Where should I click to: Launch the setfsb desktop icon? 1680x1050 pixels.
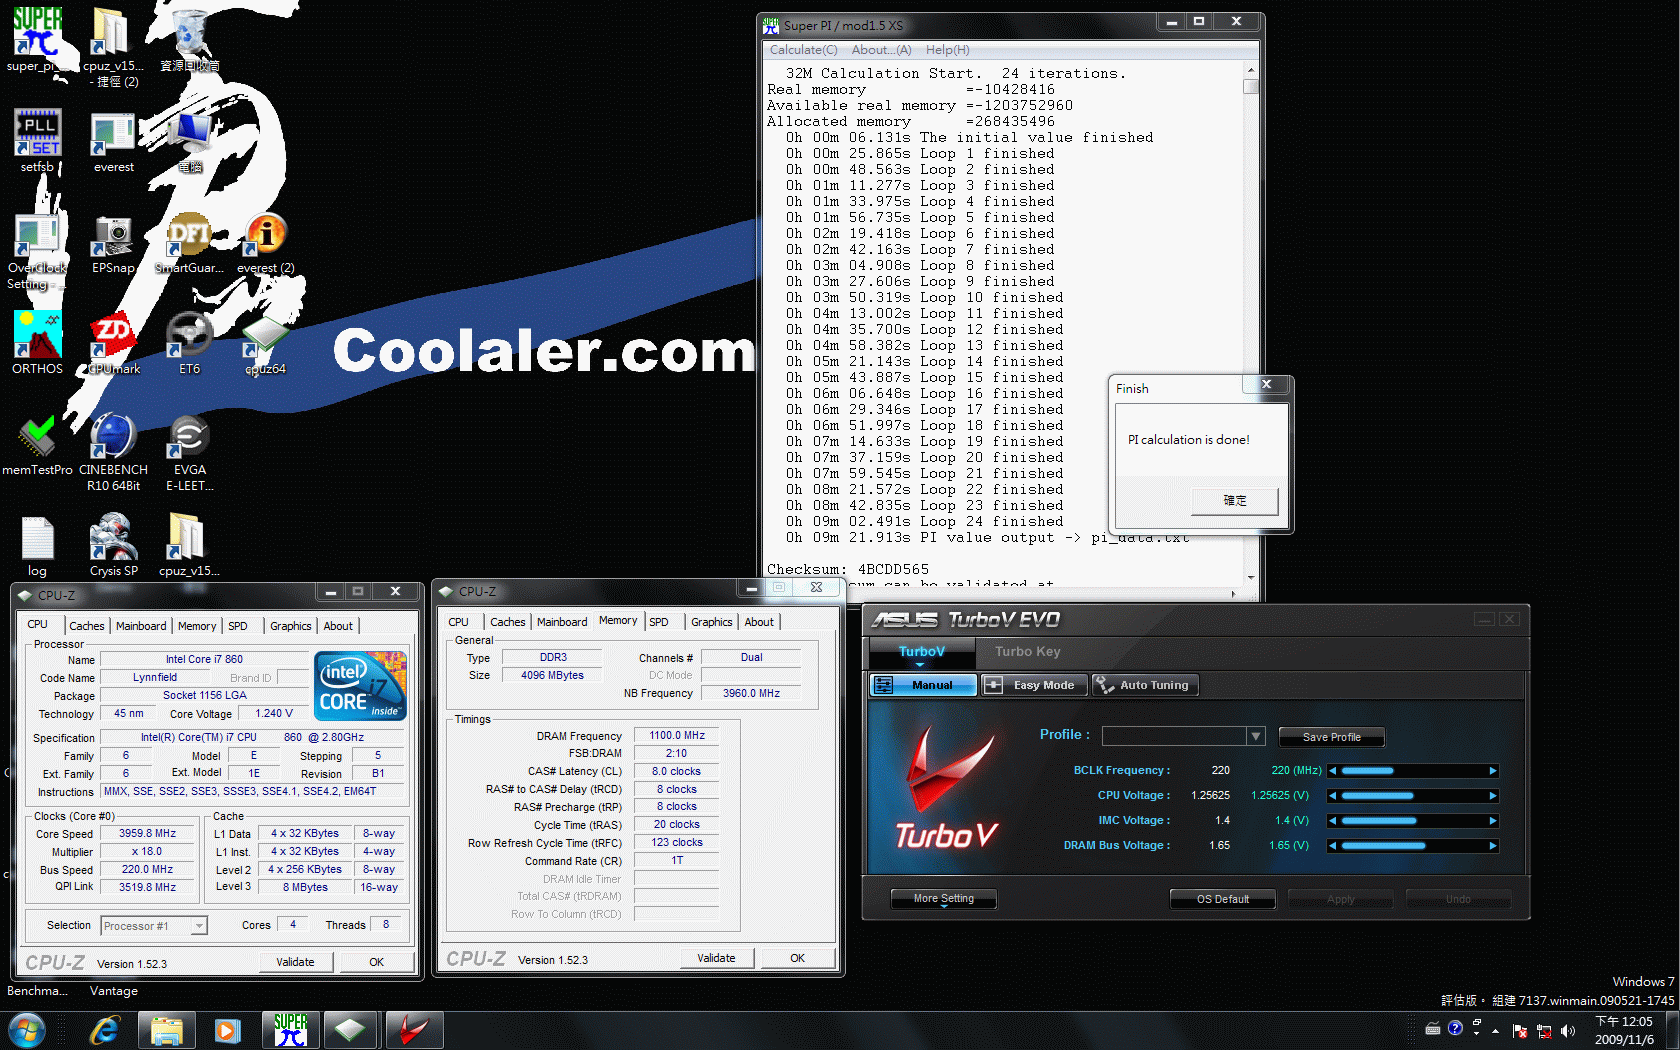[37, 141]
